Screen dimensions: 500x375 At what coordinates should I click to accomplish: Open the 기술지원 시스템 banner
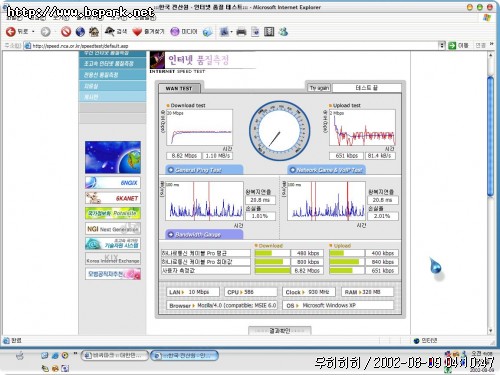(x=113, y=244)
